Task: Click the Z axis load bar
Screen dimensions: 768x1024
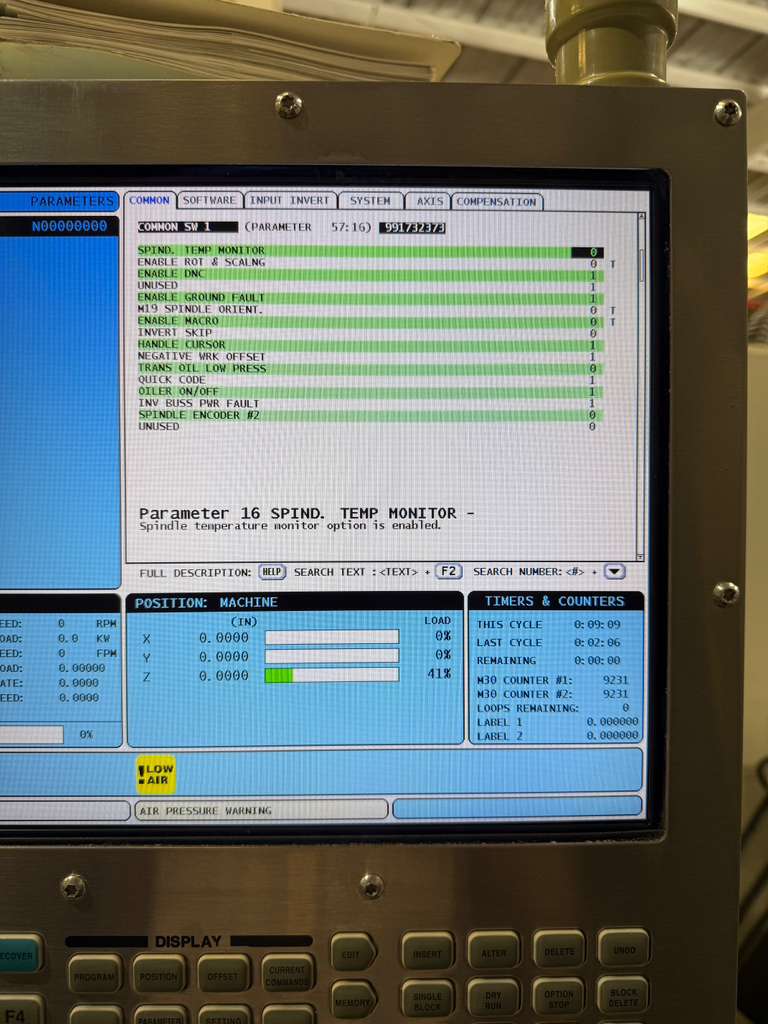Action: [x=331, y=676]
